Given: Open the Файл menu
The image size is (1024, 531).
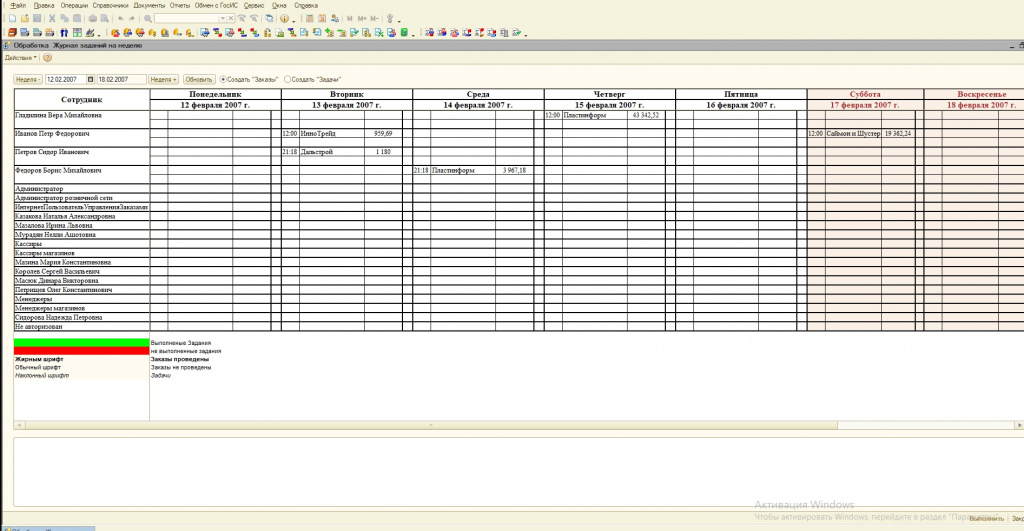Looking at the screenshot, I should pos(18,5).
